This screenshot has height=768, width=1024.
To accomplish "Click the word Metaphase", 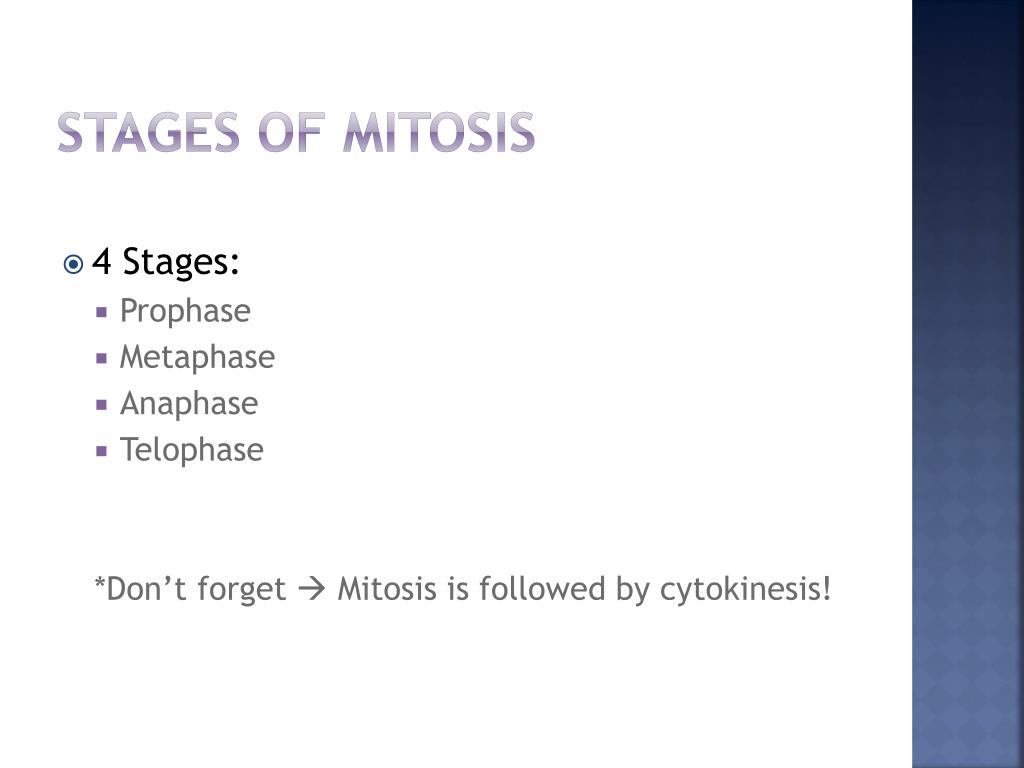I will click(197, 358).
